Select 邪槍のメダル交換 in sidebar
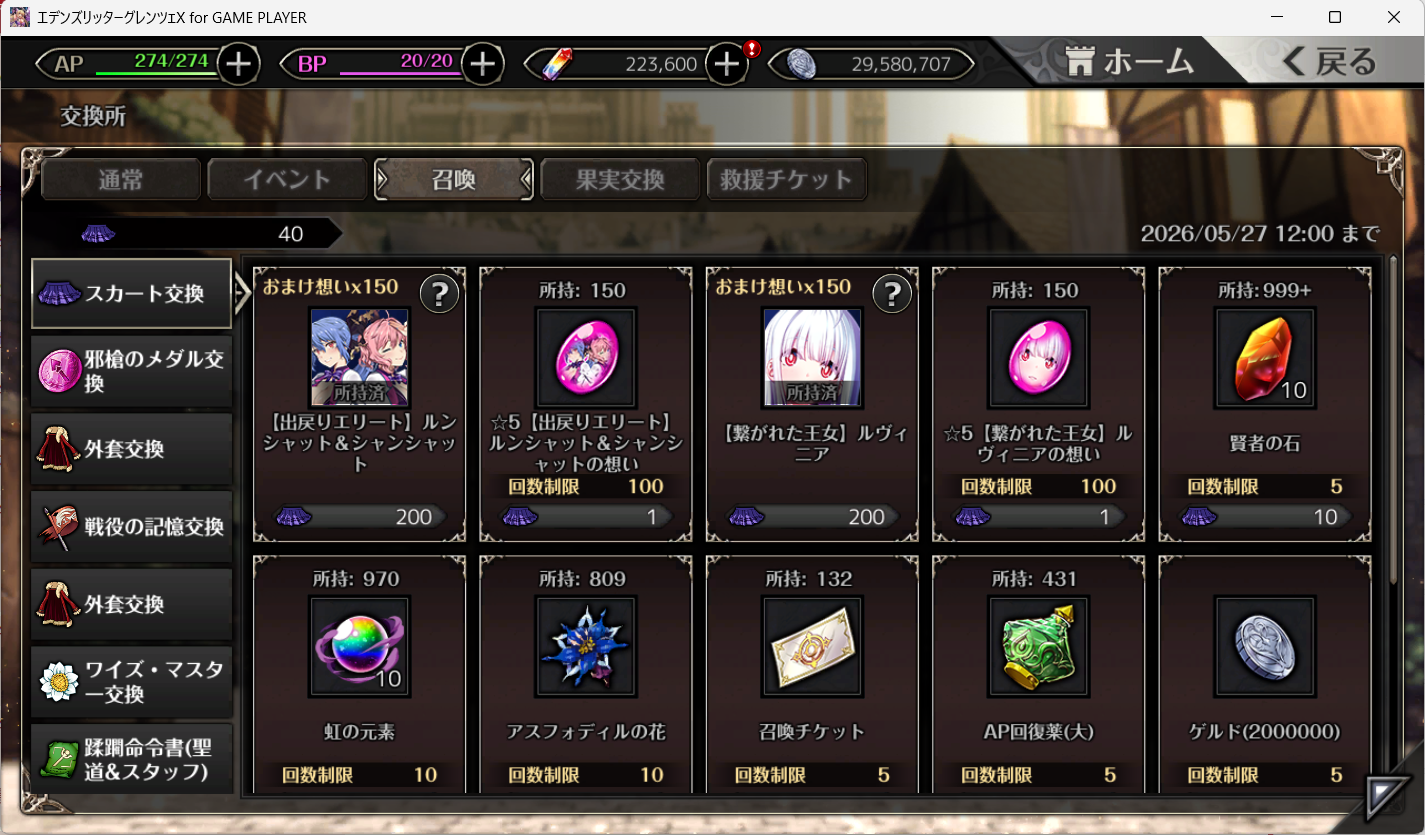This screenshot has width=1425, height=835. point(132,371)
